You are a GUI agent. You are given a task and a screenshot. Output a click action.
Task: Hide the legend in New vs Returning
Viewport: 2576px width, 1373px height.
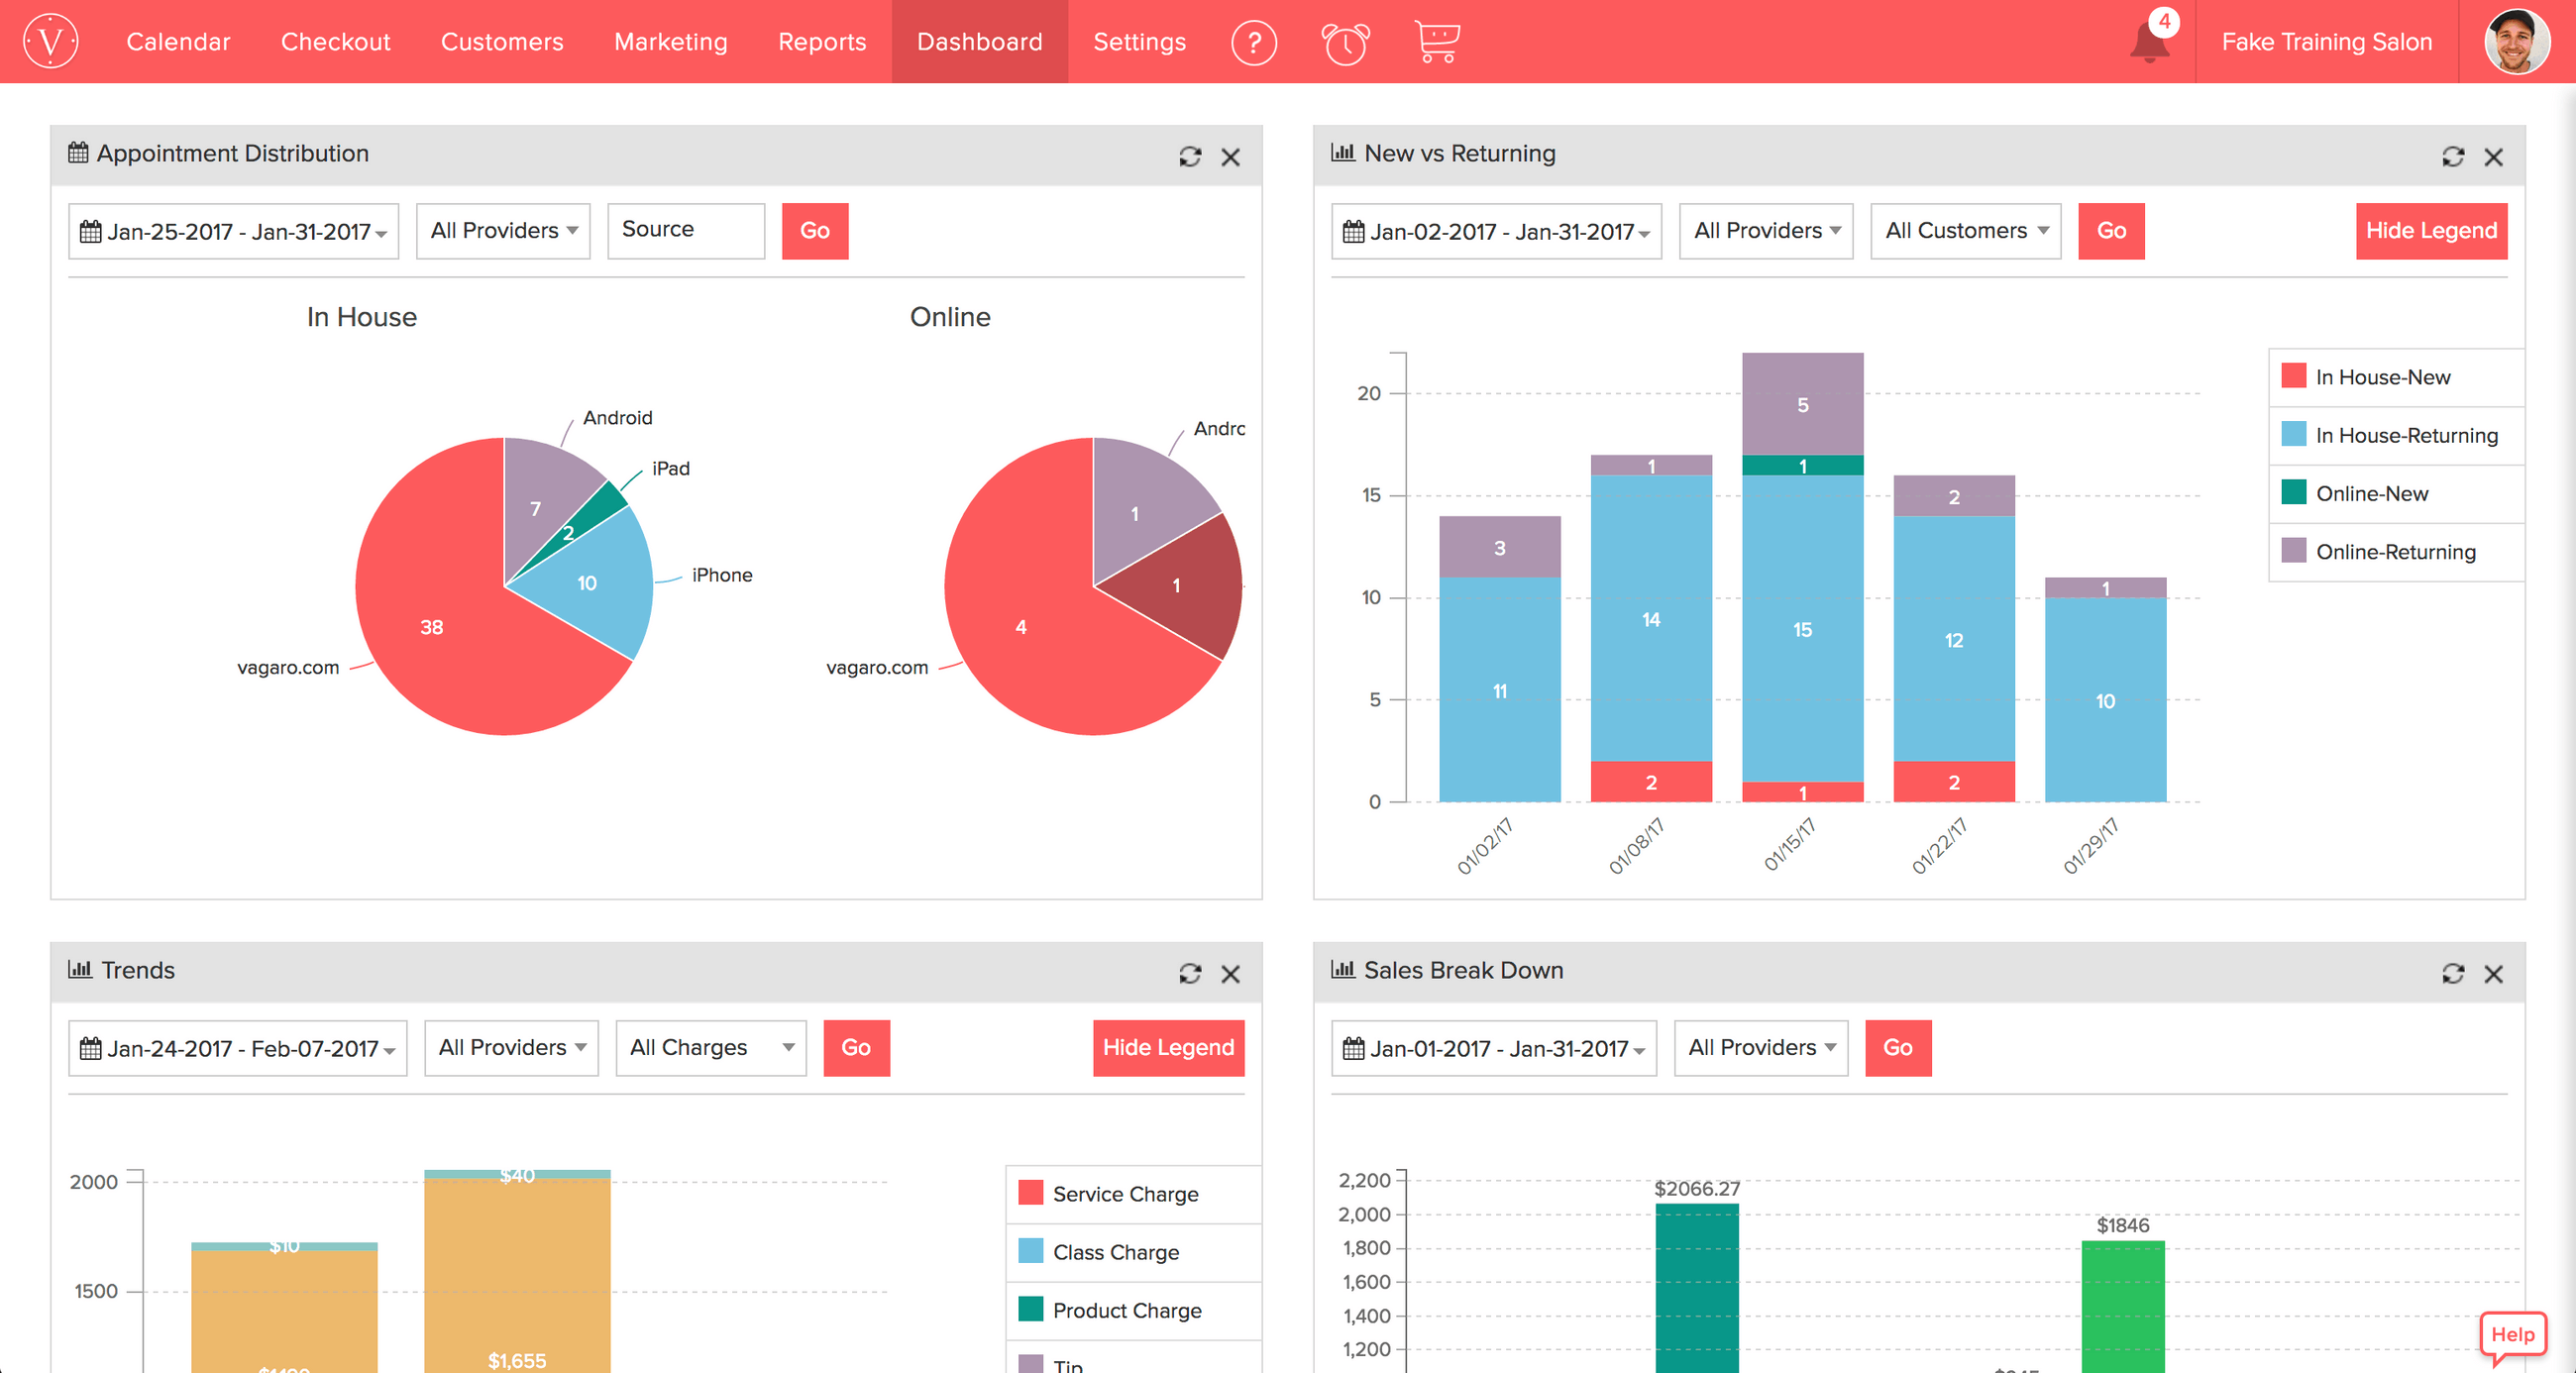click(2432, 230)
